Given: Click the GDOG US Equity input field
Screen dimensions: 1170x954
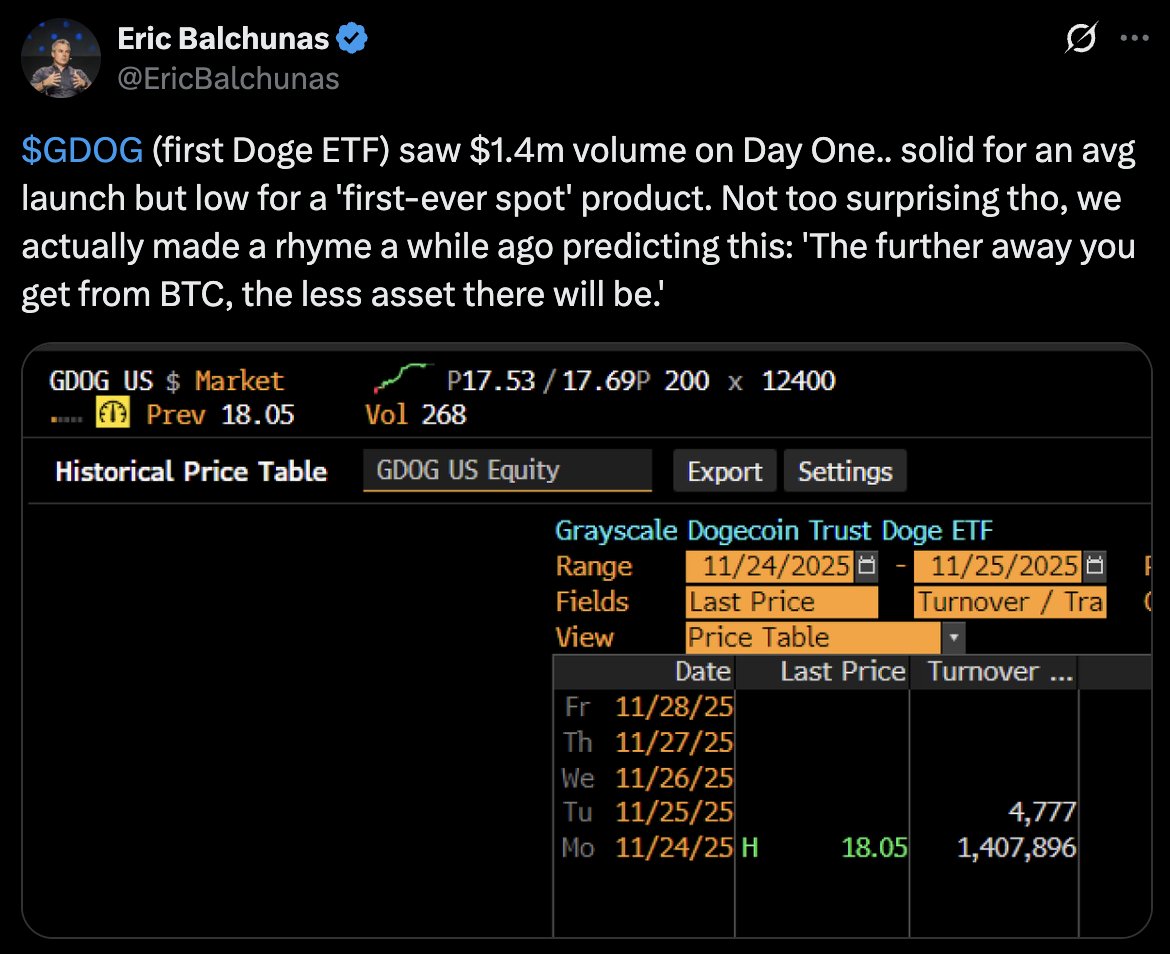Looking at the screenshot, I should (507, 471).
